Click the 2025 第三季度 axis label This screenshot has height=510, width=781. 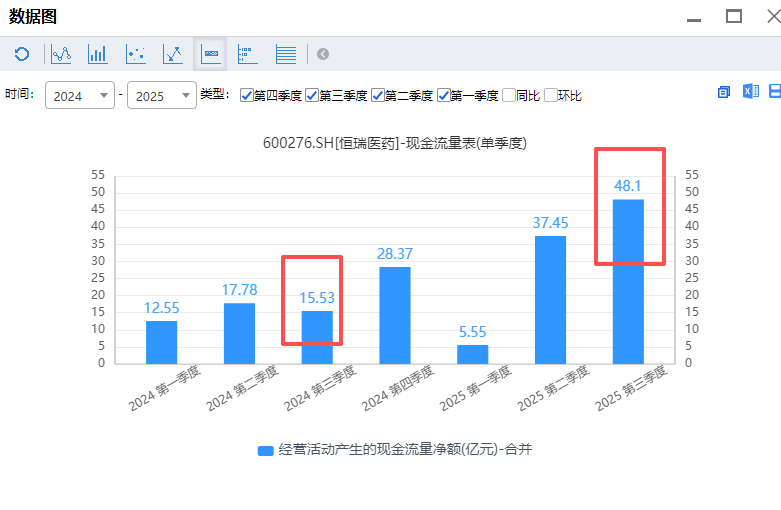coord(631,388)
